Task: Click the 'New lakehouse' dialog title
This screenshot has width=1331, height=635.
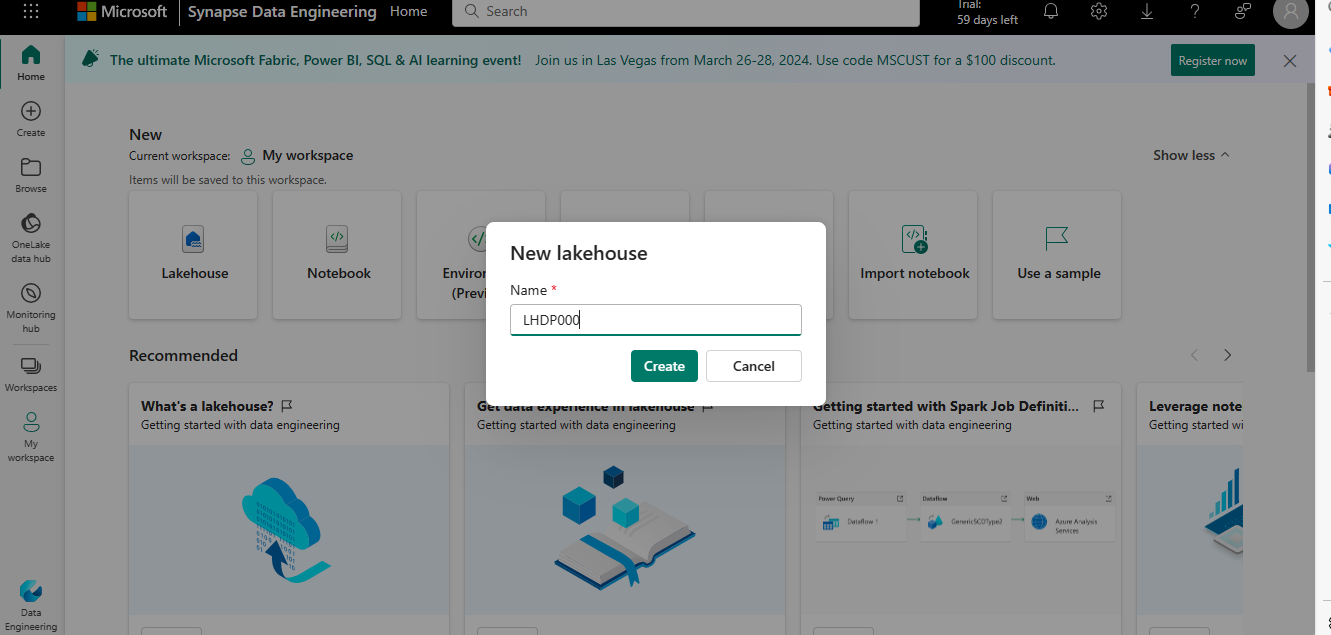Action: [579, 253]
